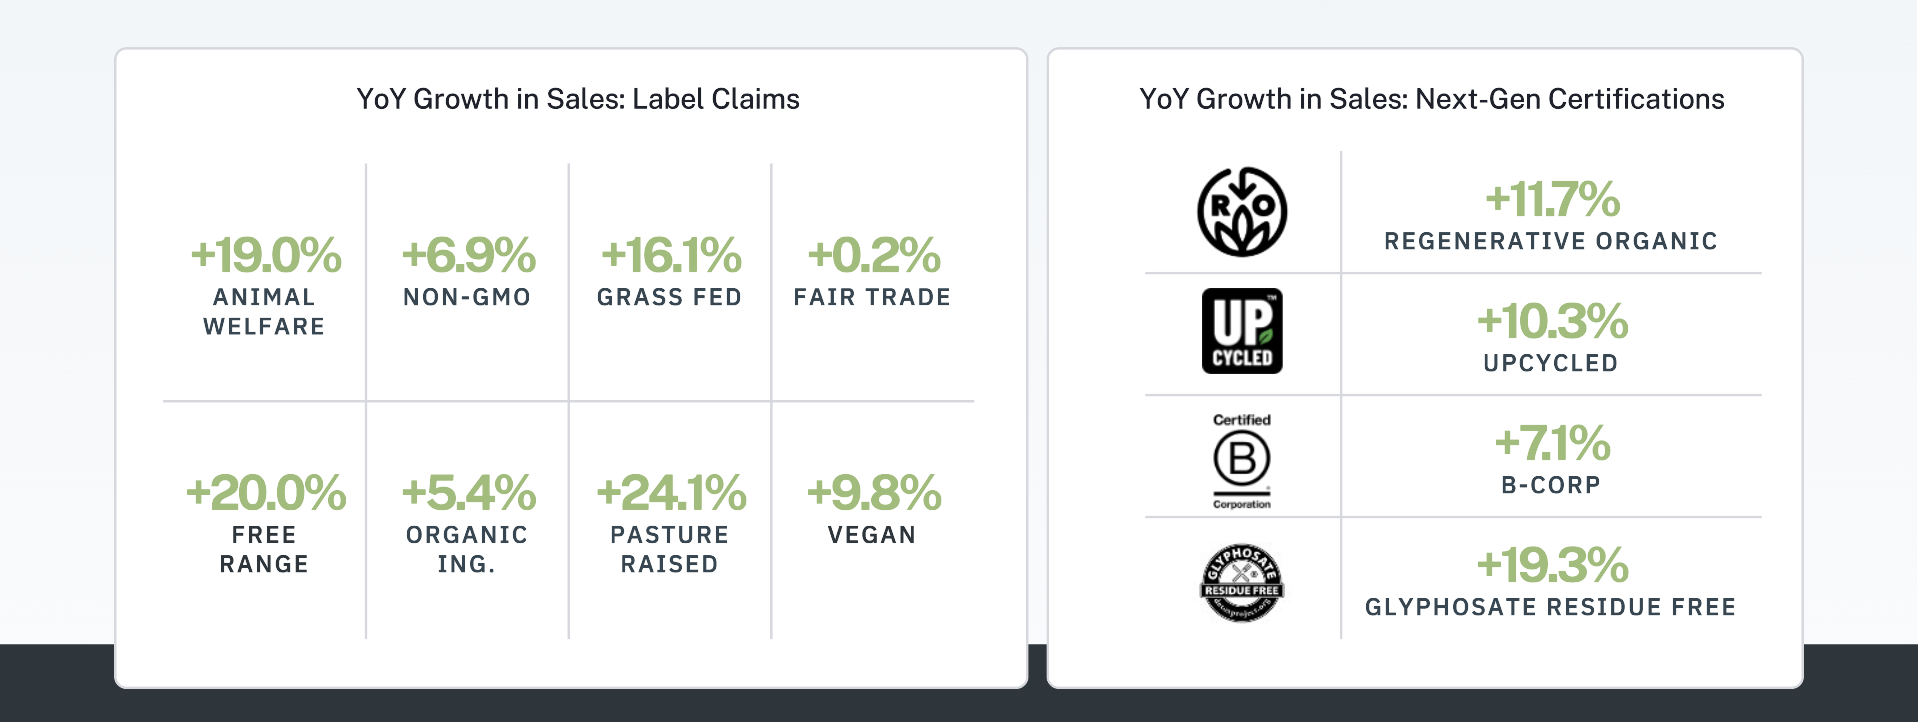Click the Next-Gen Certifications card title
Screen dimensions: 1918x722
pos(1432,99)
